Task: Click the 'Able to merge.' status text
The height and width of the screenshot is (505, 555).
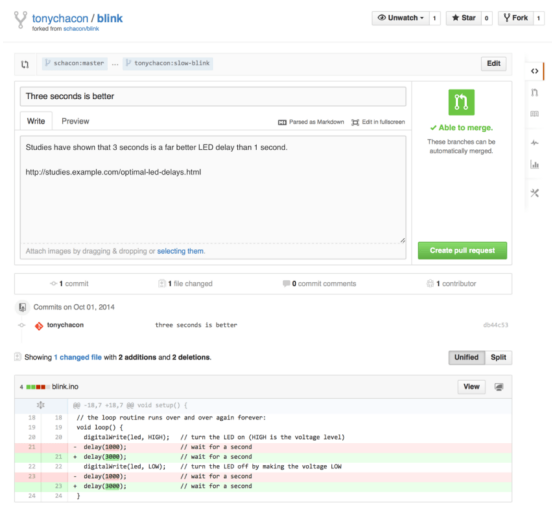Action: (461, 128)
